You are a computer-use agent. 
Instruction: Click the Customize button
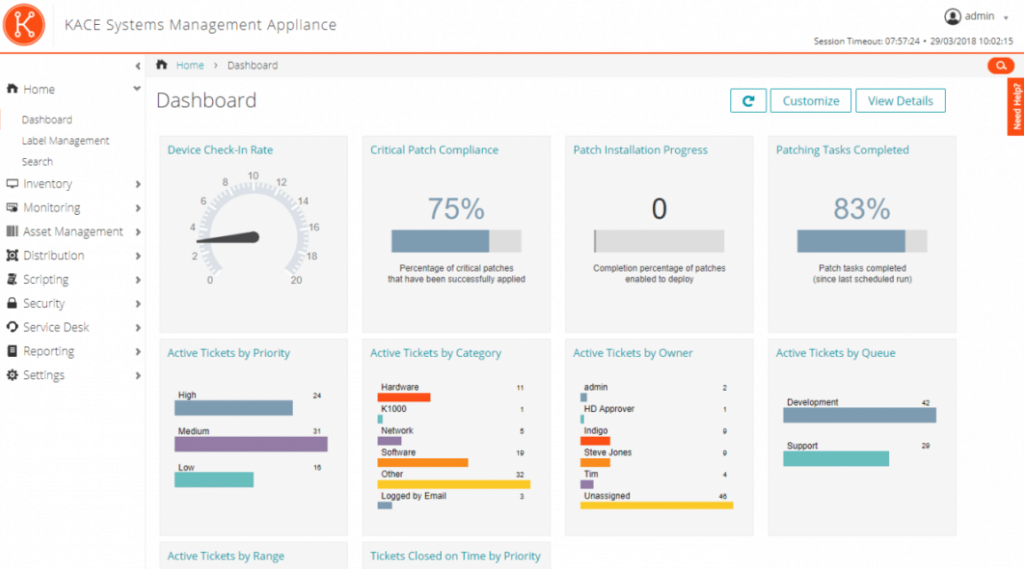(x=810, y=101)
